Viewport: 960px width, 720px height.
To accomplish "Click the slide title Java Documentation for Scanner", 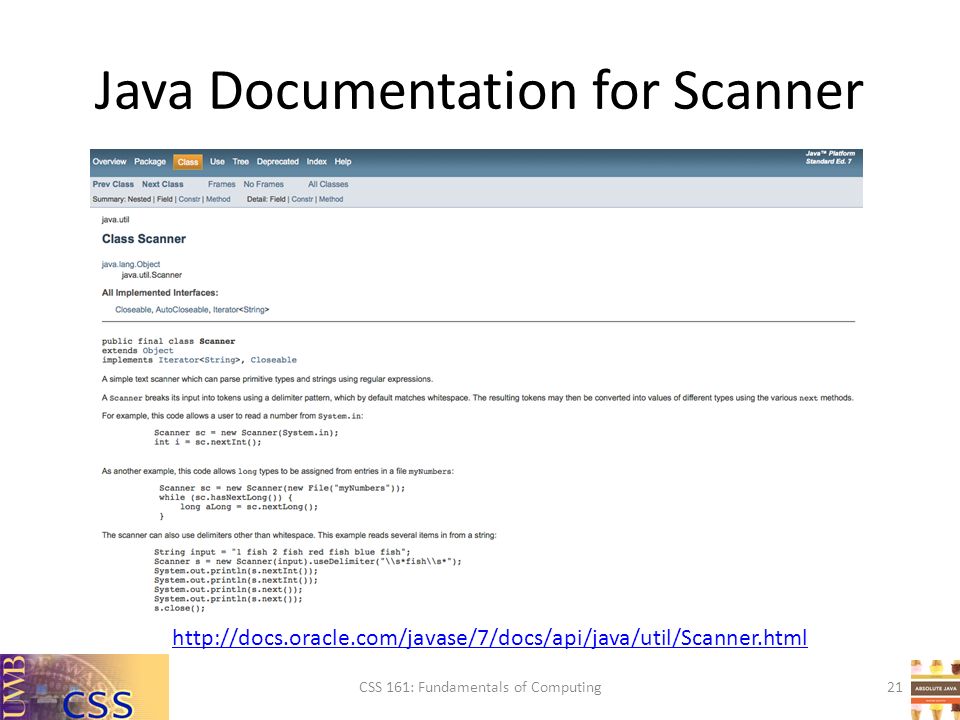I will click(479, 91).
